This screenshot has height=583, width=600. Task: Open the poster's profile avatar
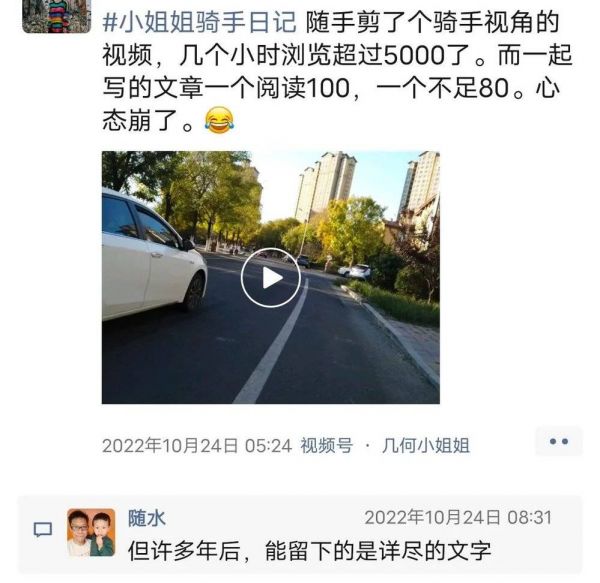(57, 16)
